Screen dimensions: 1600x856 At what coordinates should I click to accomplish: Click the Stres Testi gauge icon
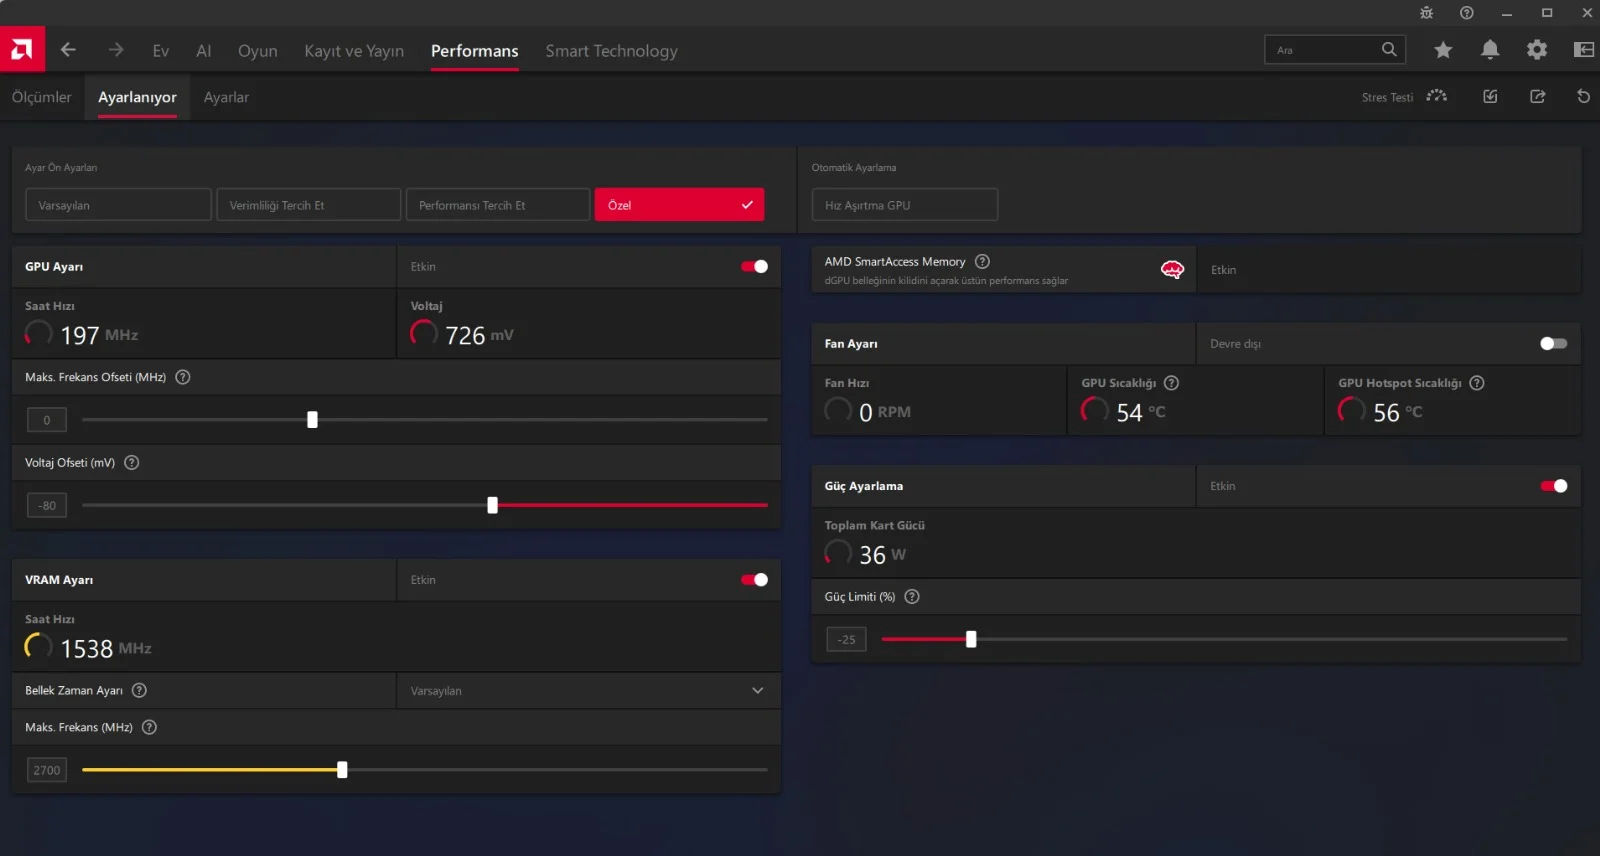point(1437,96)
